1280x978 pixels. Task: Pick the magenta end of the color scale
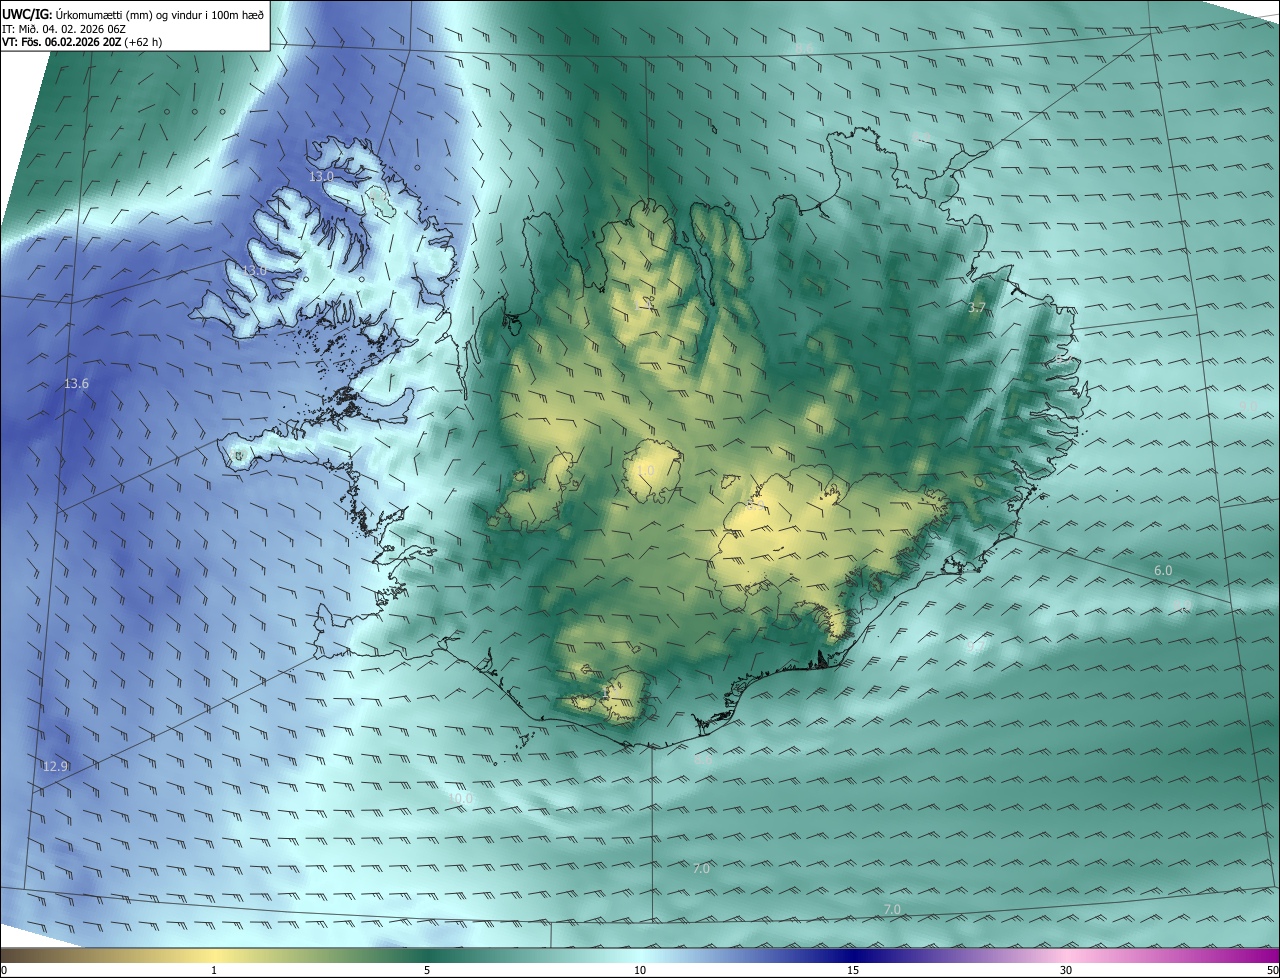[x=1265, y=955]
